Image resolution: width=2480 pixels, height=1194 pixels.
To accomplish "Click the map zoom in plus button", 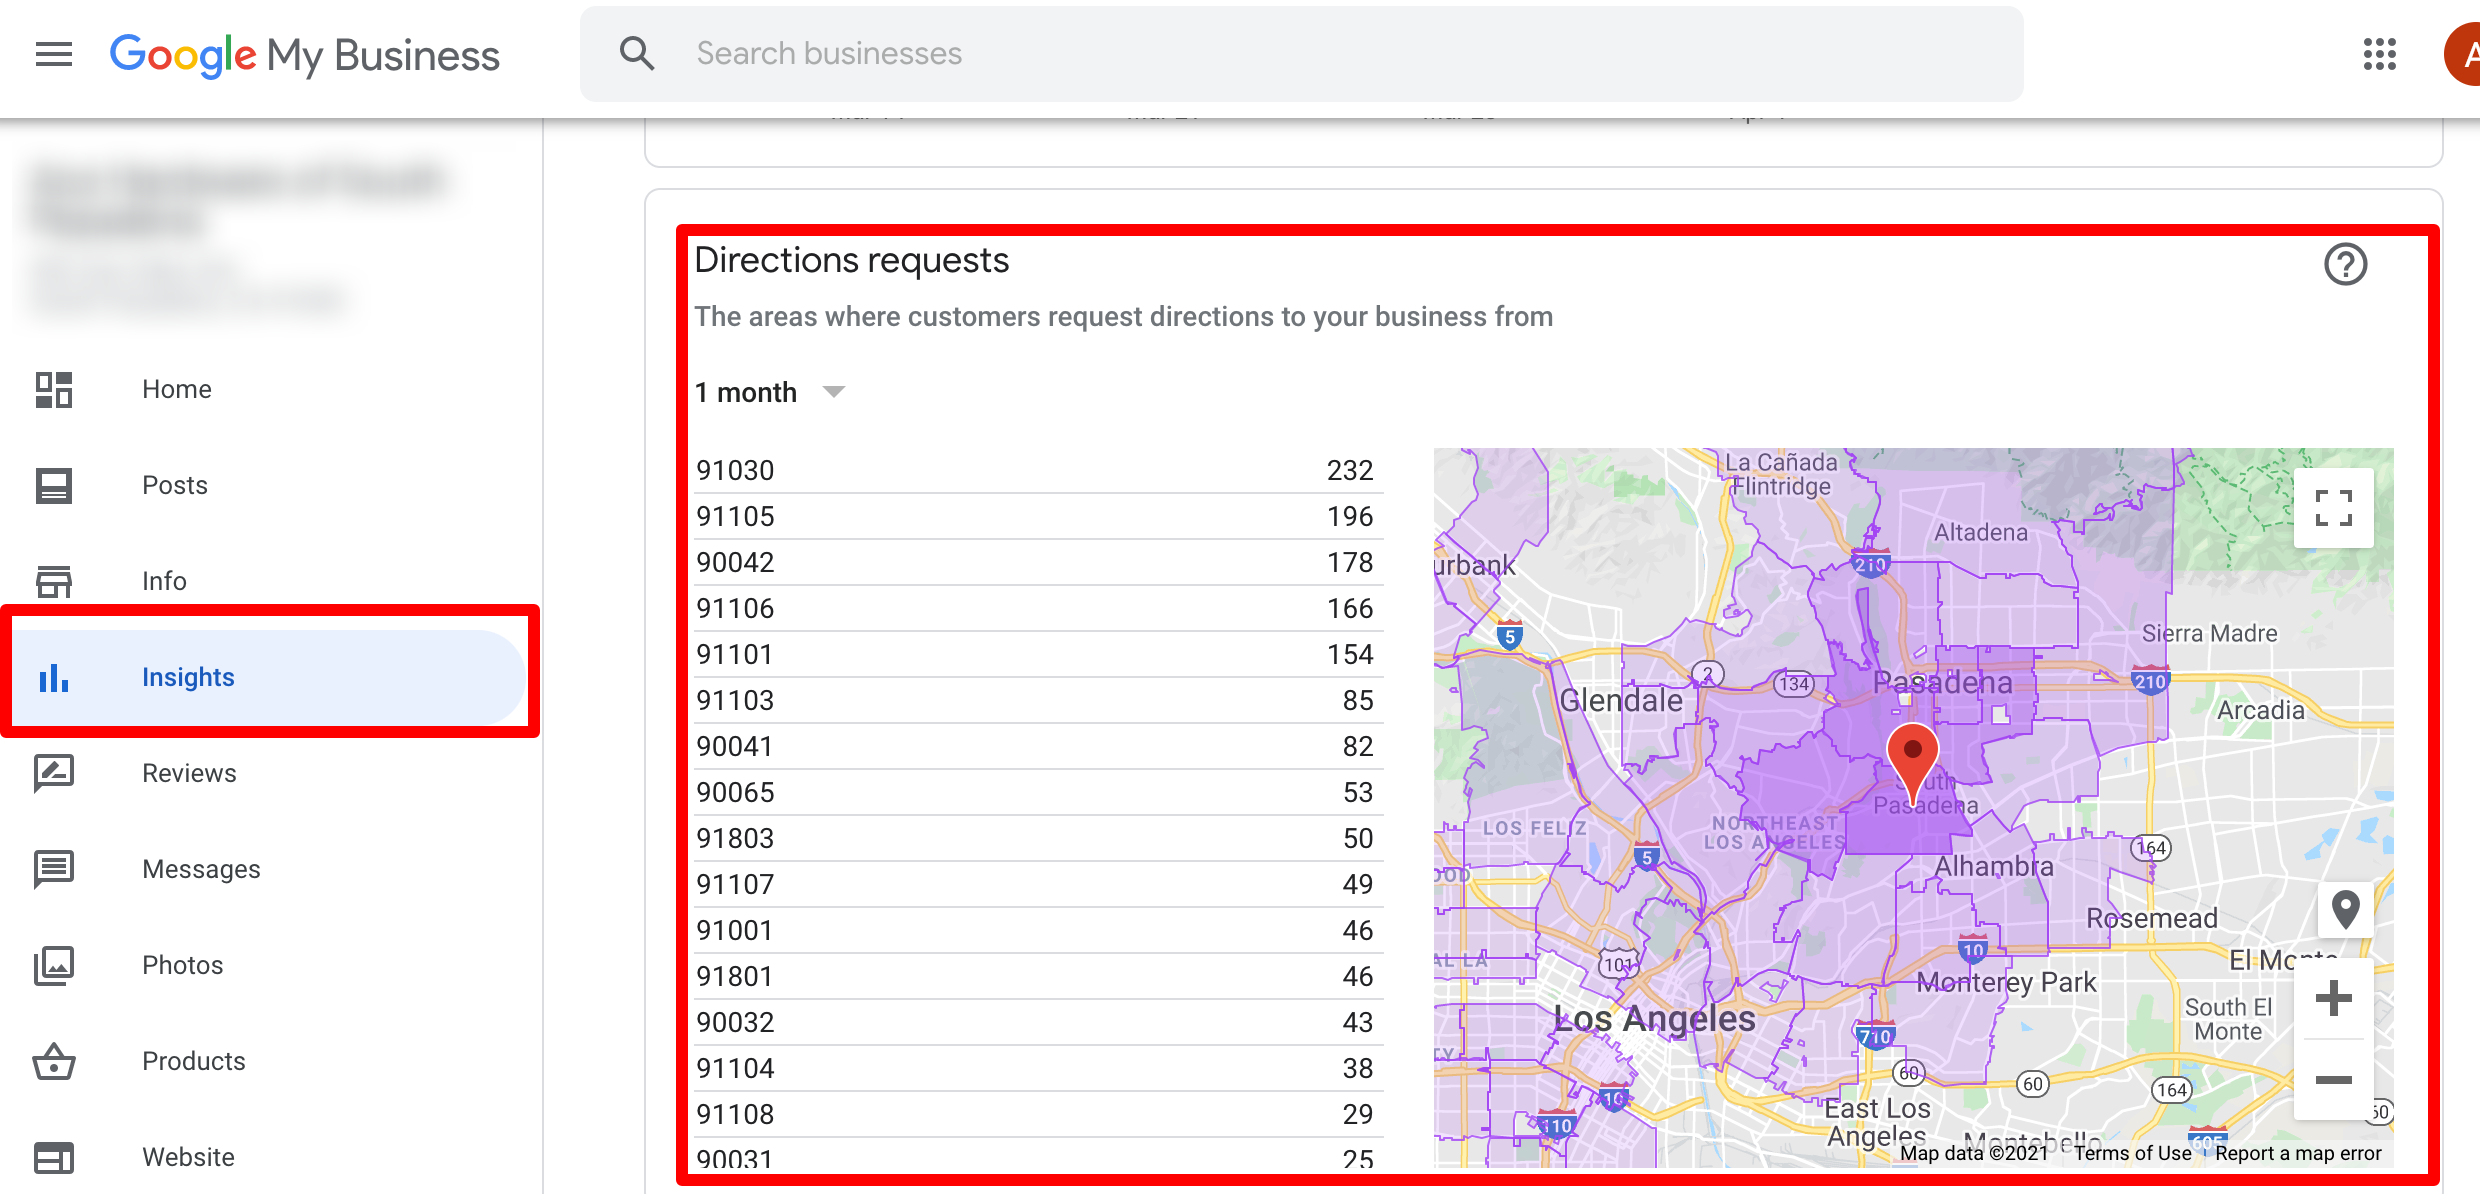I will [2333, 998].
